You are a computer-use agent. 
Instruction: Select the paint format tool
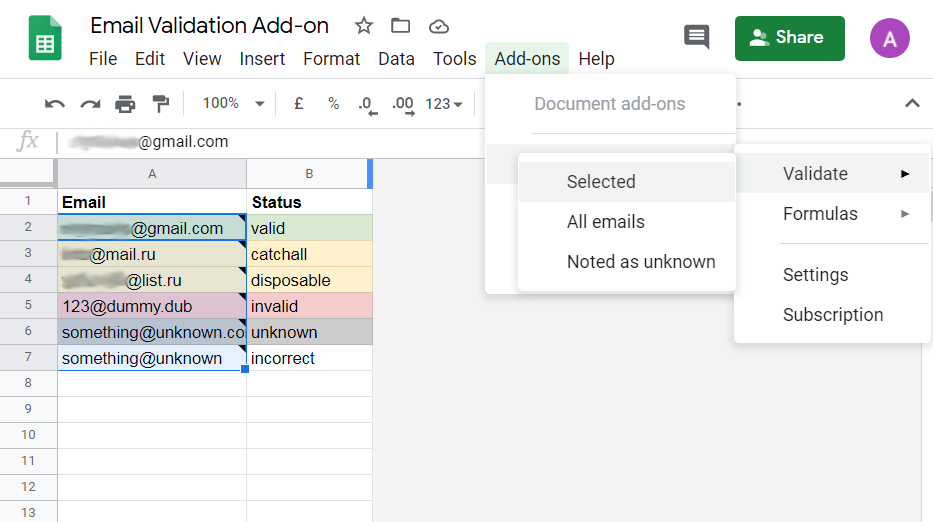click(x=160, y=104)
